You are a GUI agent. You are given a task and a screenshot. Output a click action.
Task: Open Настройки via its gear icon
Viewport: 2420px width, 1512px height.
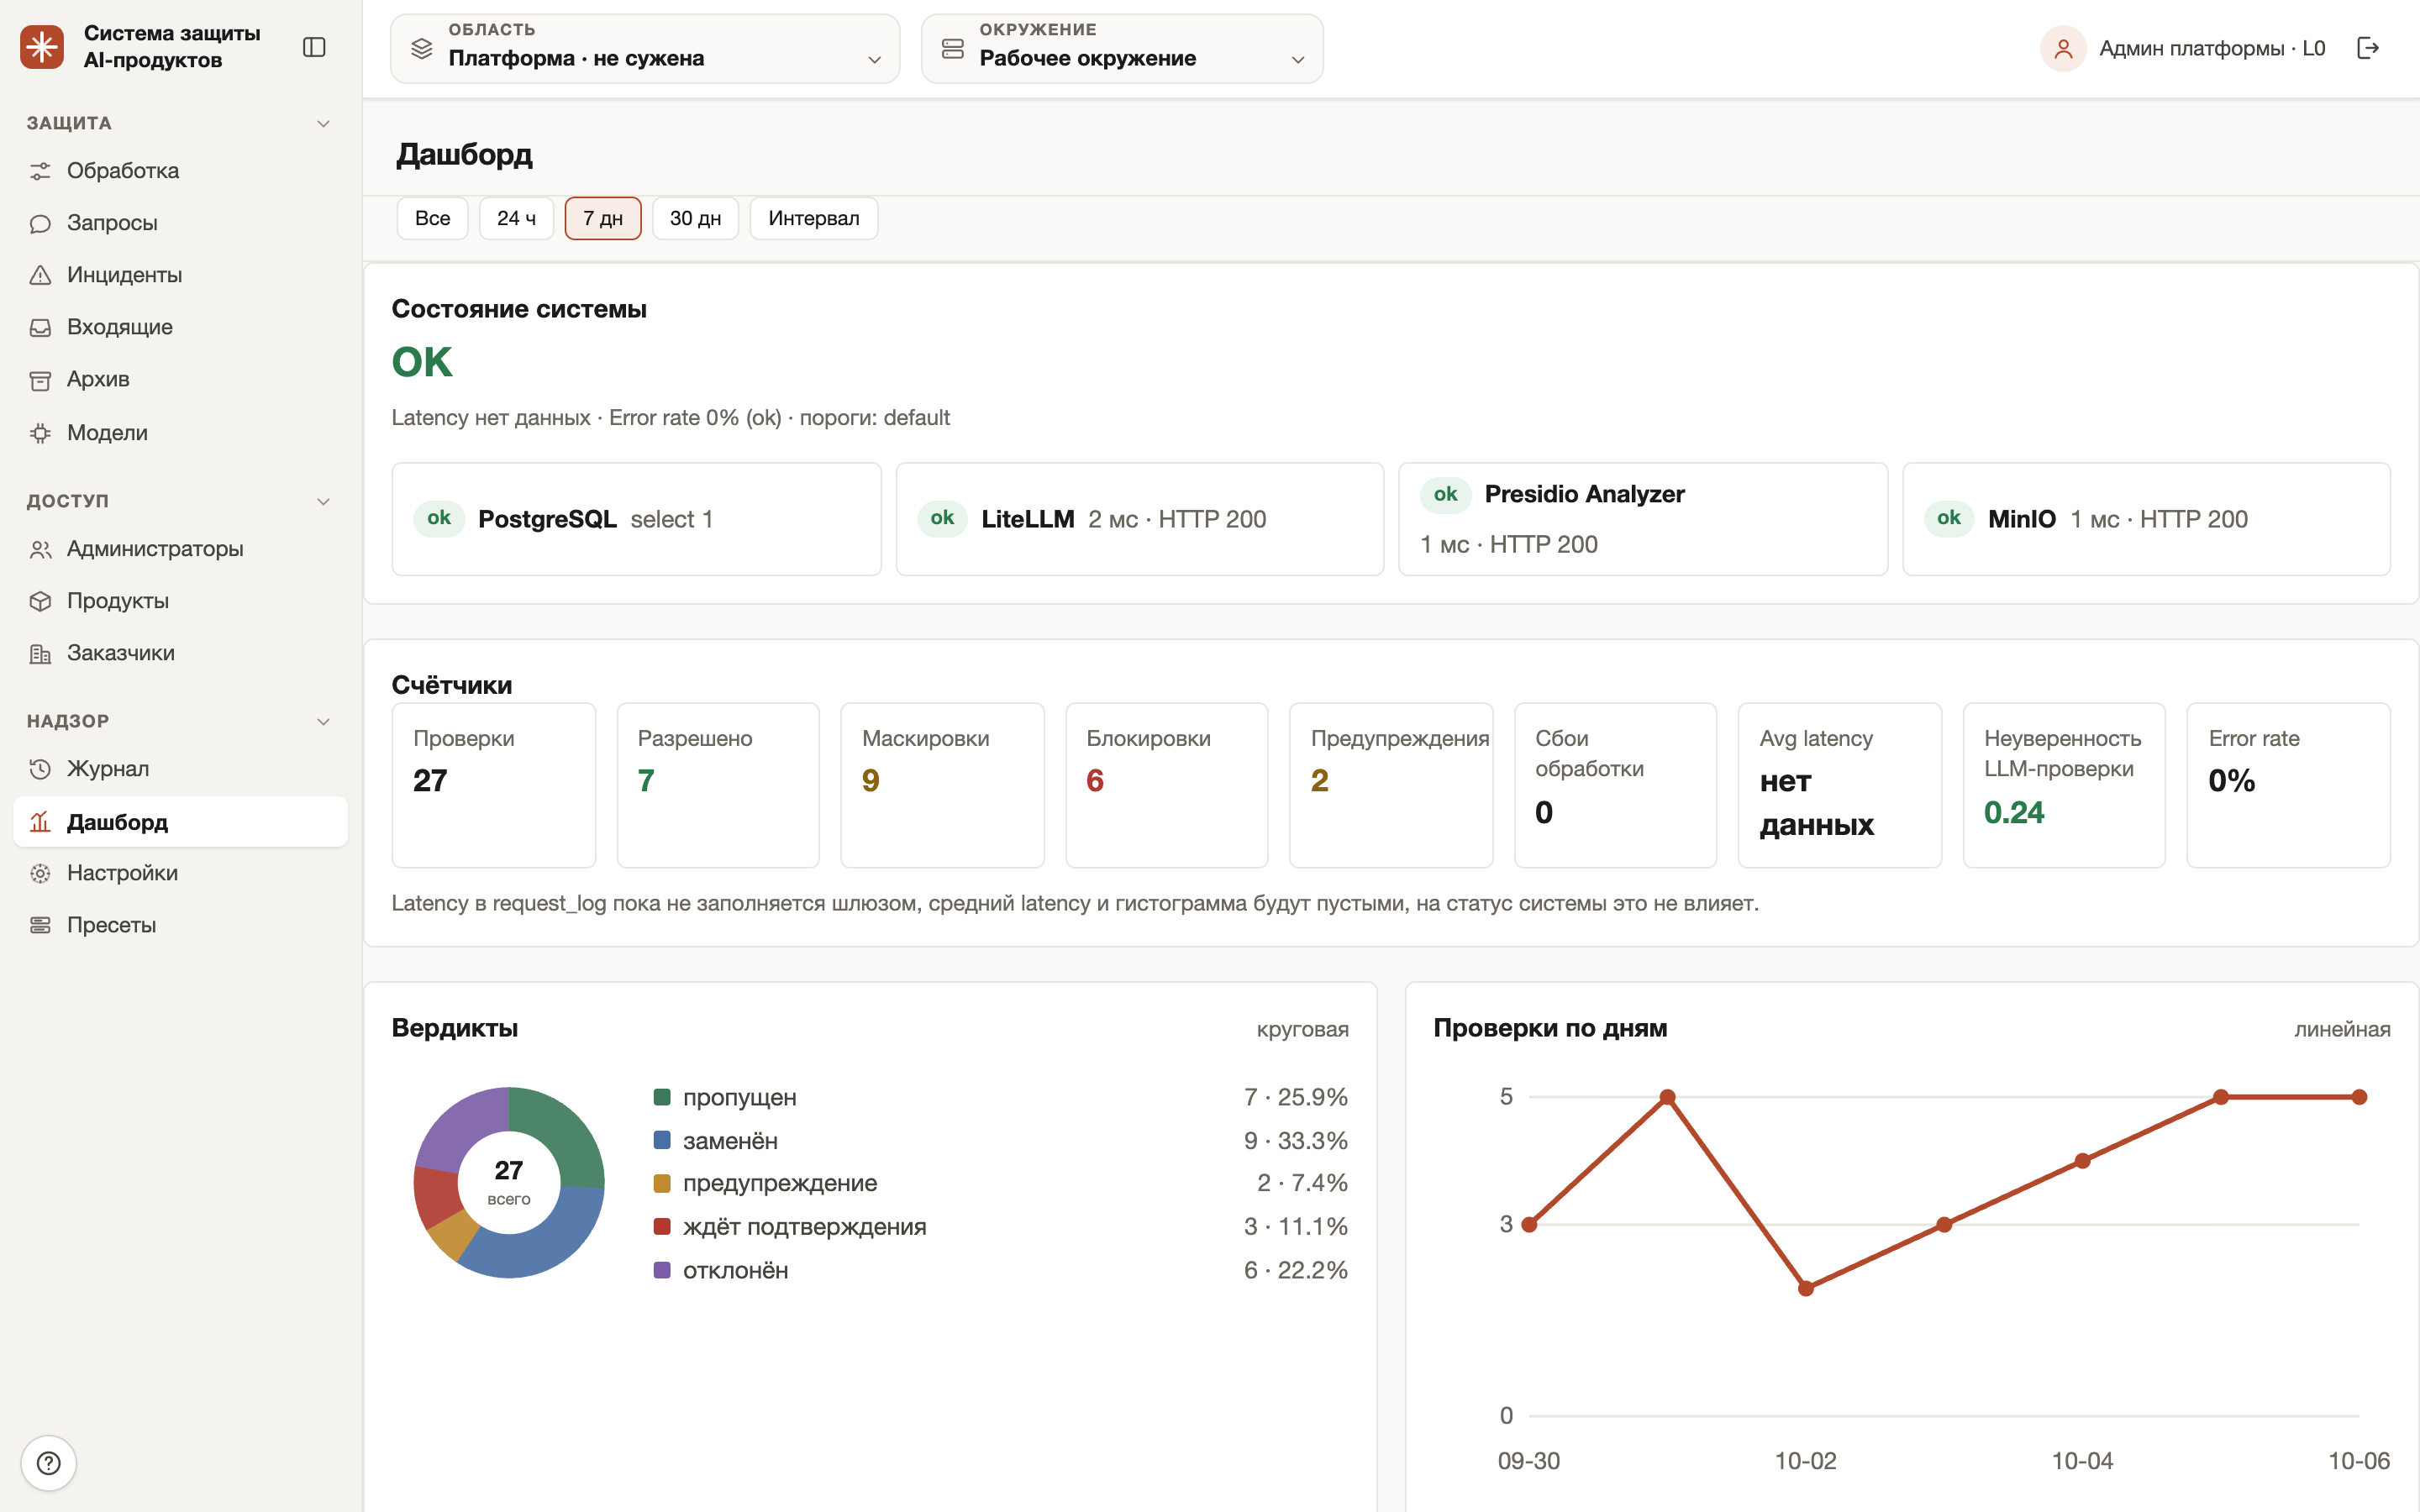(x=40, y=873)
